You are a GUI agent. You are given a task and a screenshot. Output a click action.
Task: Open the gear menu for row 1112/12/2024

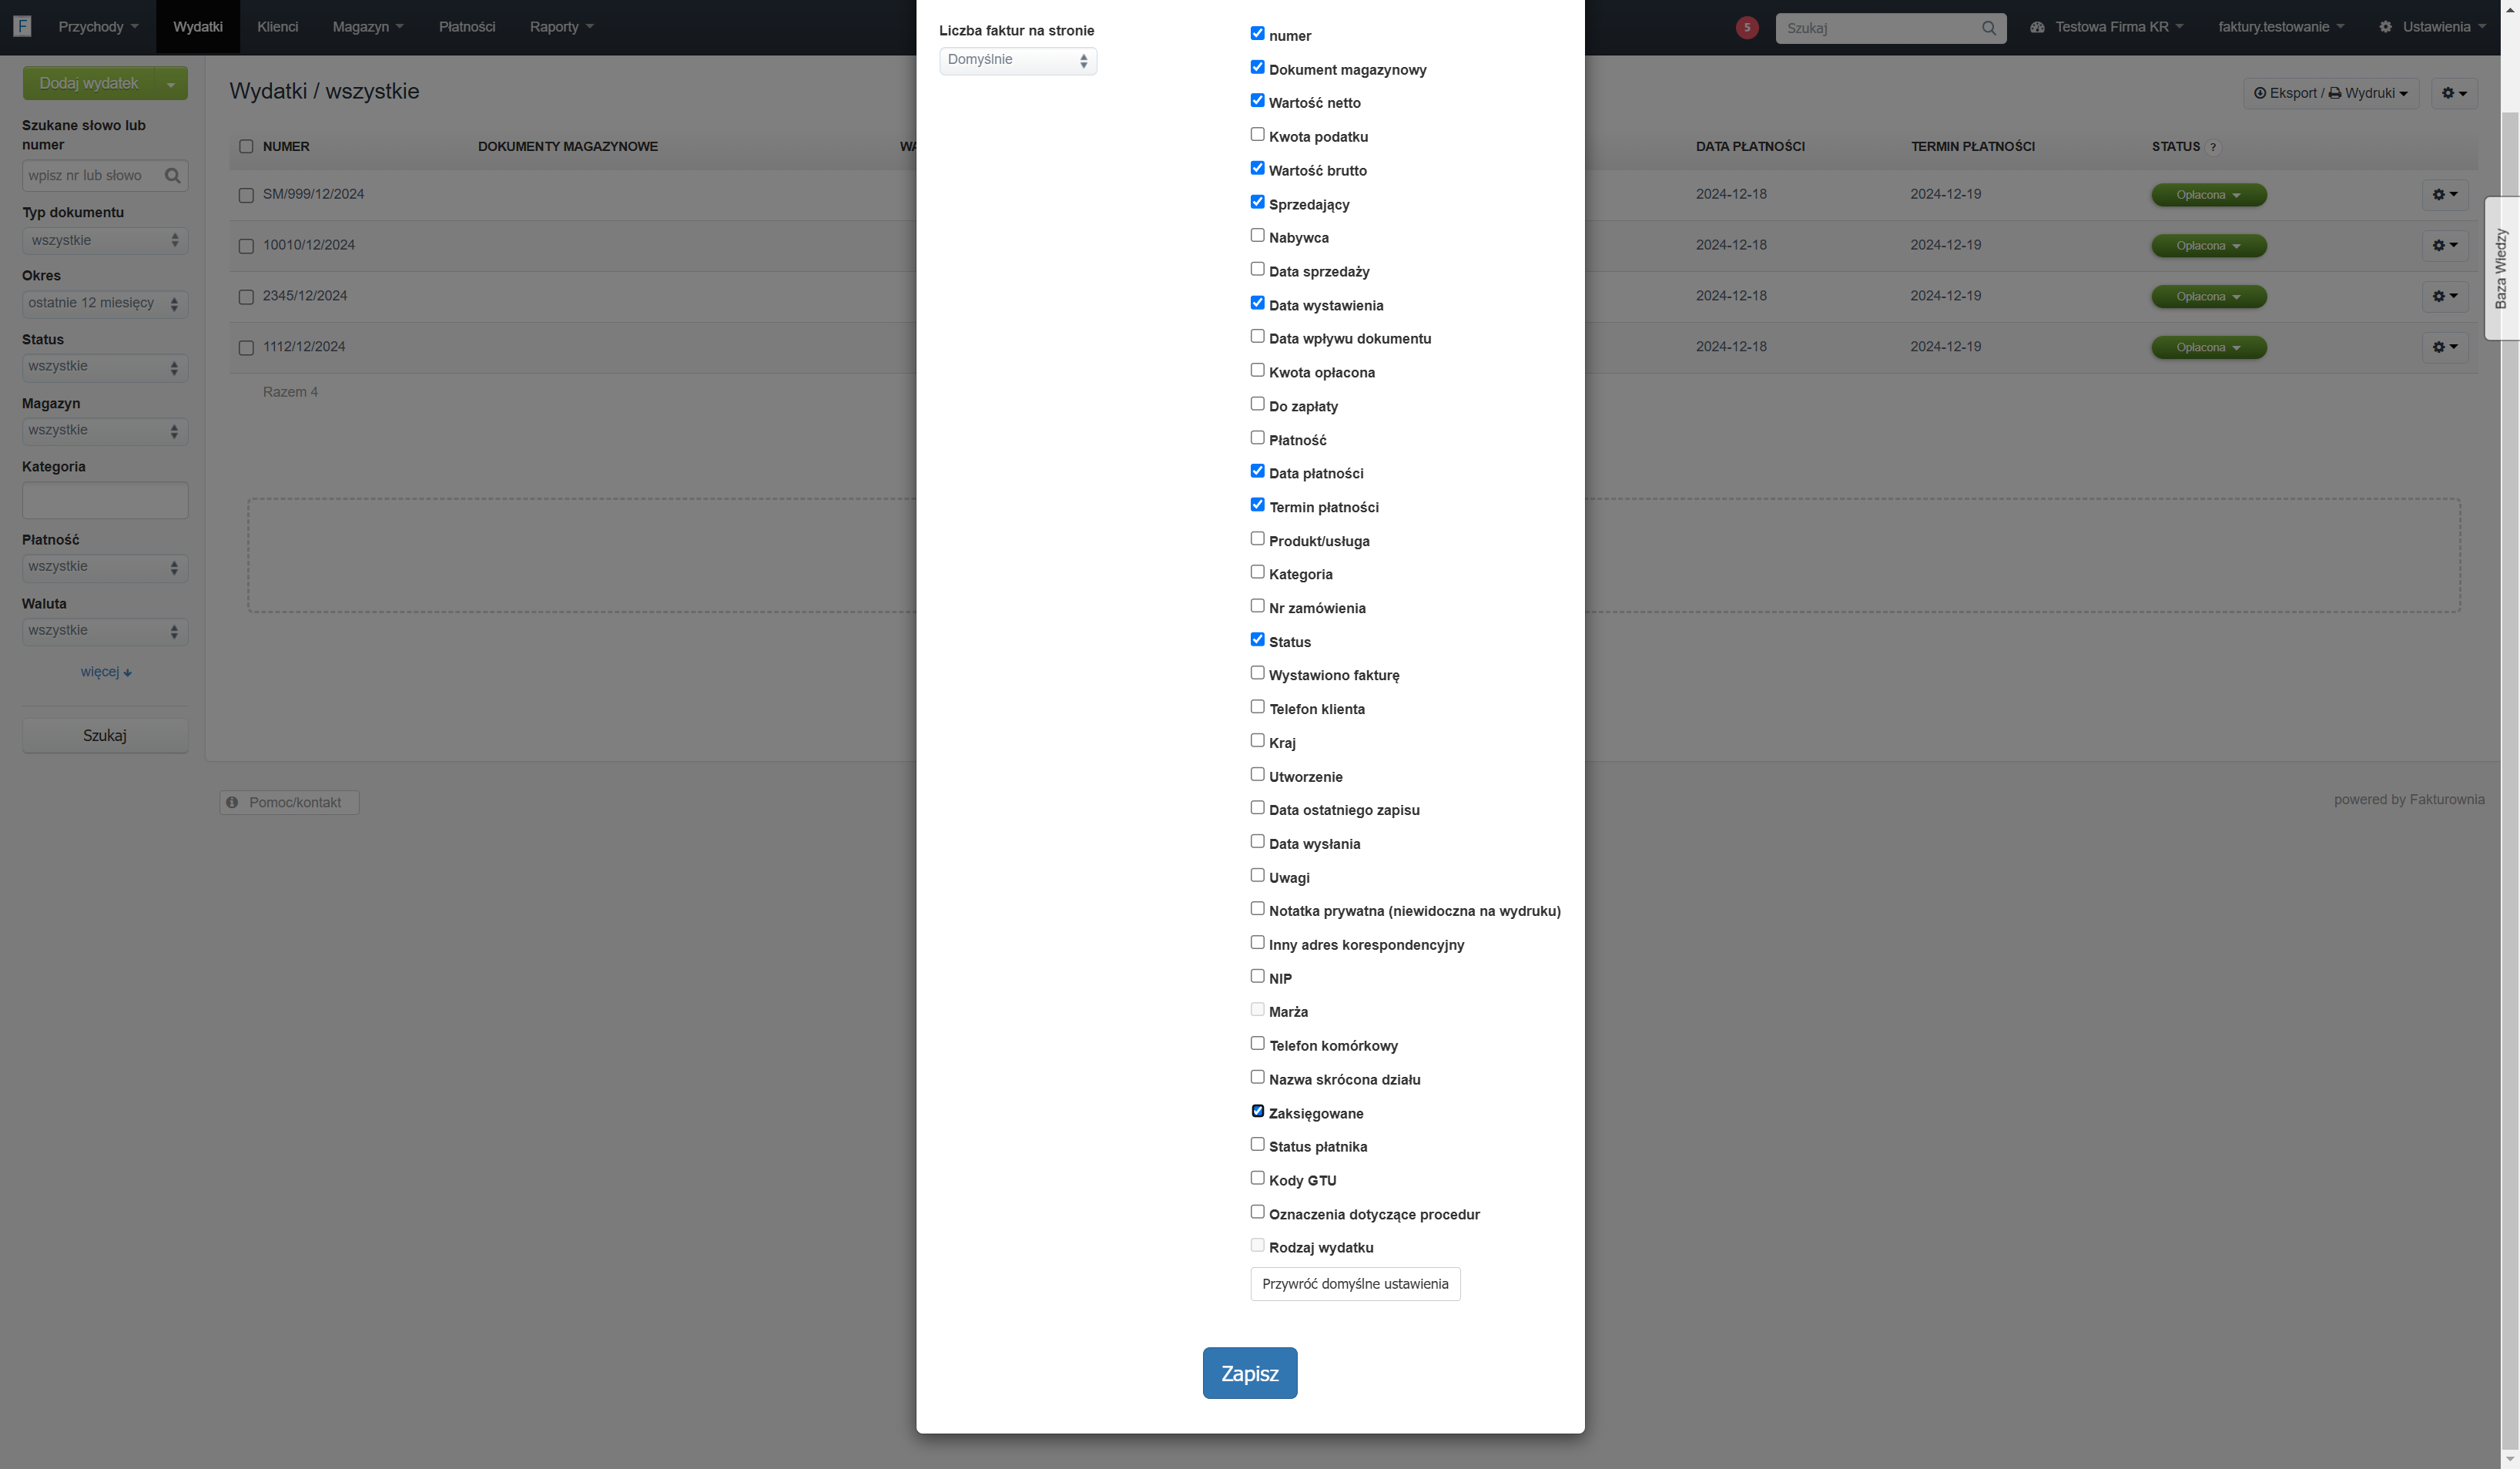2444,347
